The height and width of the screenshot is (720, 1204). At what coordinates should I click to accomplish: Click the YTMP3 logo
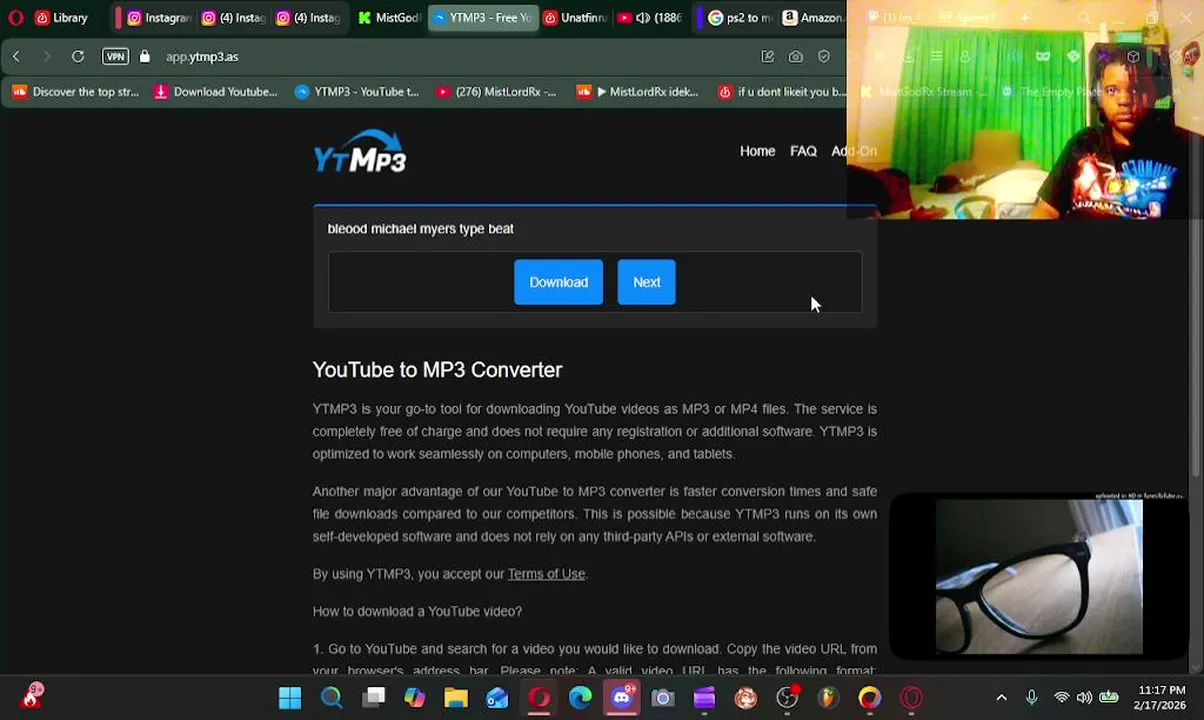(x=360, y=152)
